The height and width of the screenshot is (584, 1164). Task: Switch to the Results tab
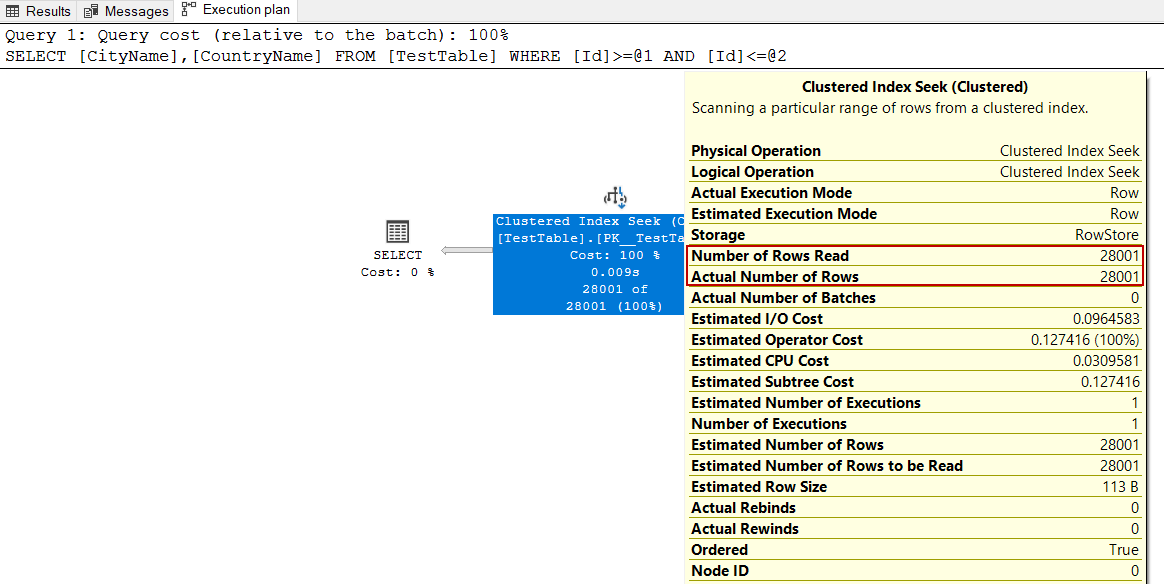pos(48,11)
